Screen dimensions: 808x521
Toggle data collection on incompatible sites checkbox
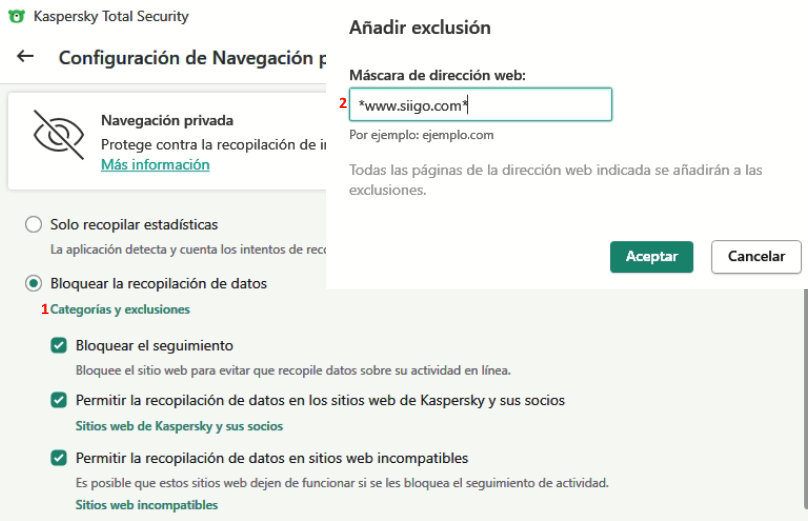point(59,459)
